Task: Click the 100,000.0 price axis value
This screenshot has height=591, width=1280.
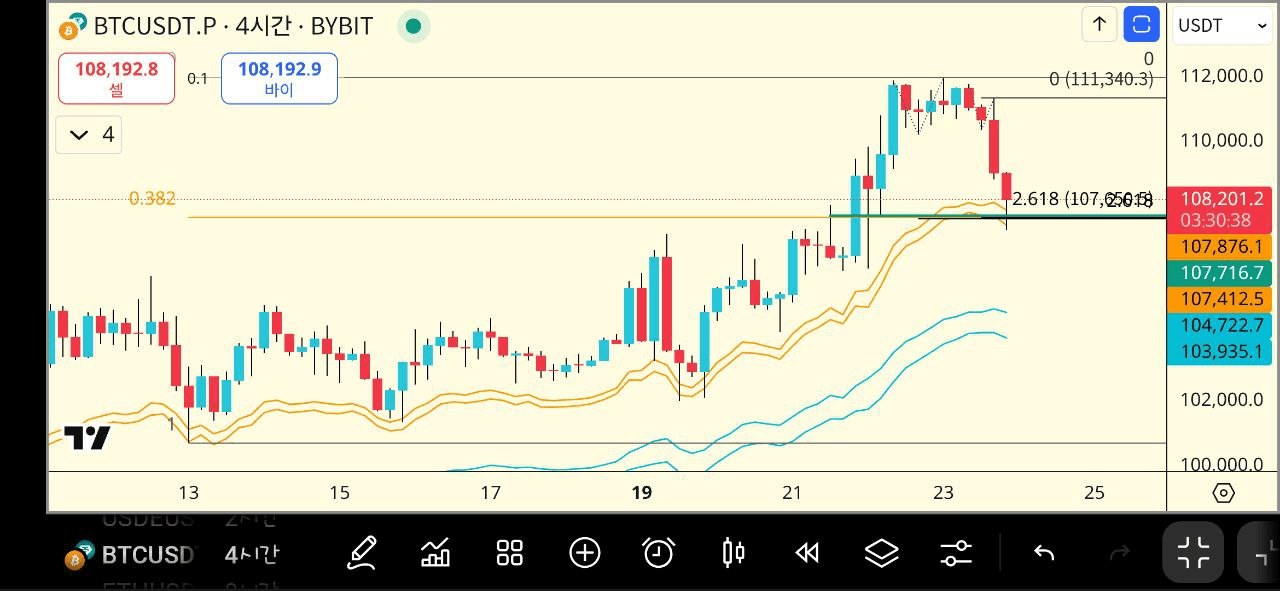Action: click(1222, 465)
